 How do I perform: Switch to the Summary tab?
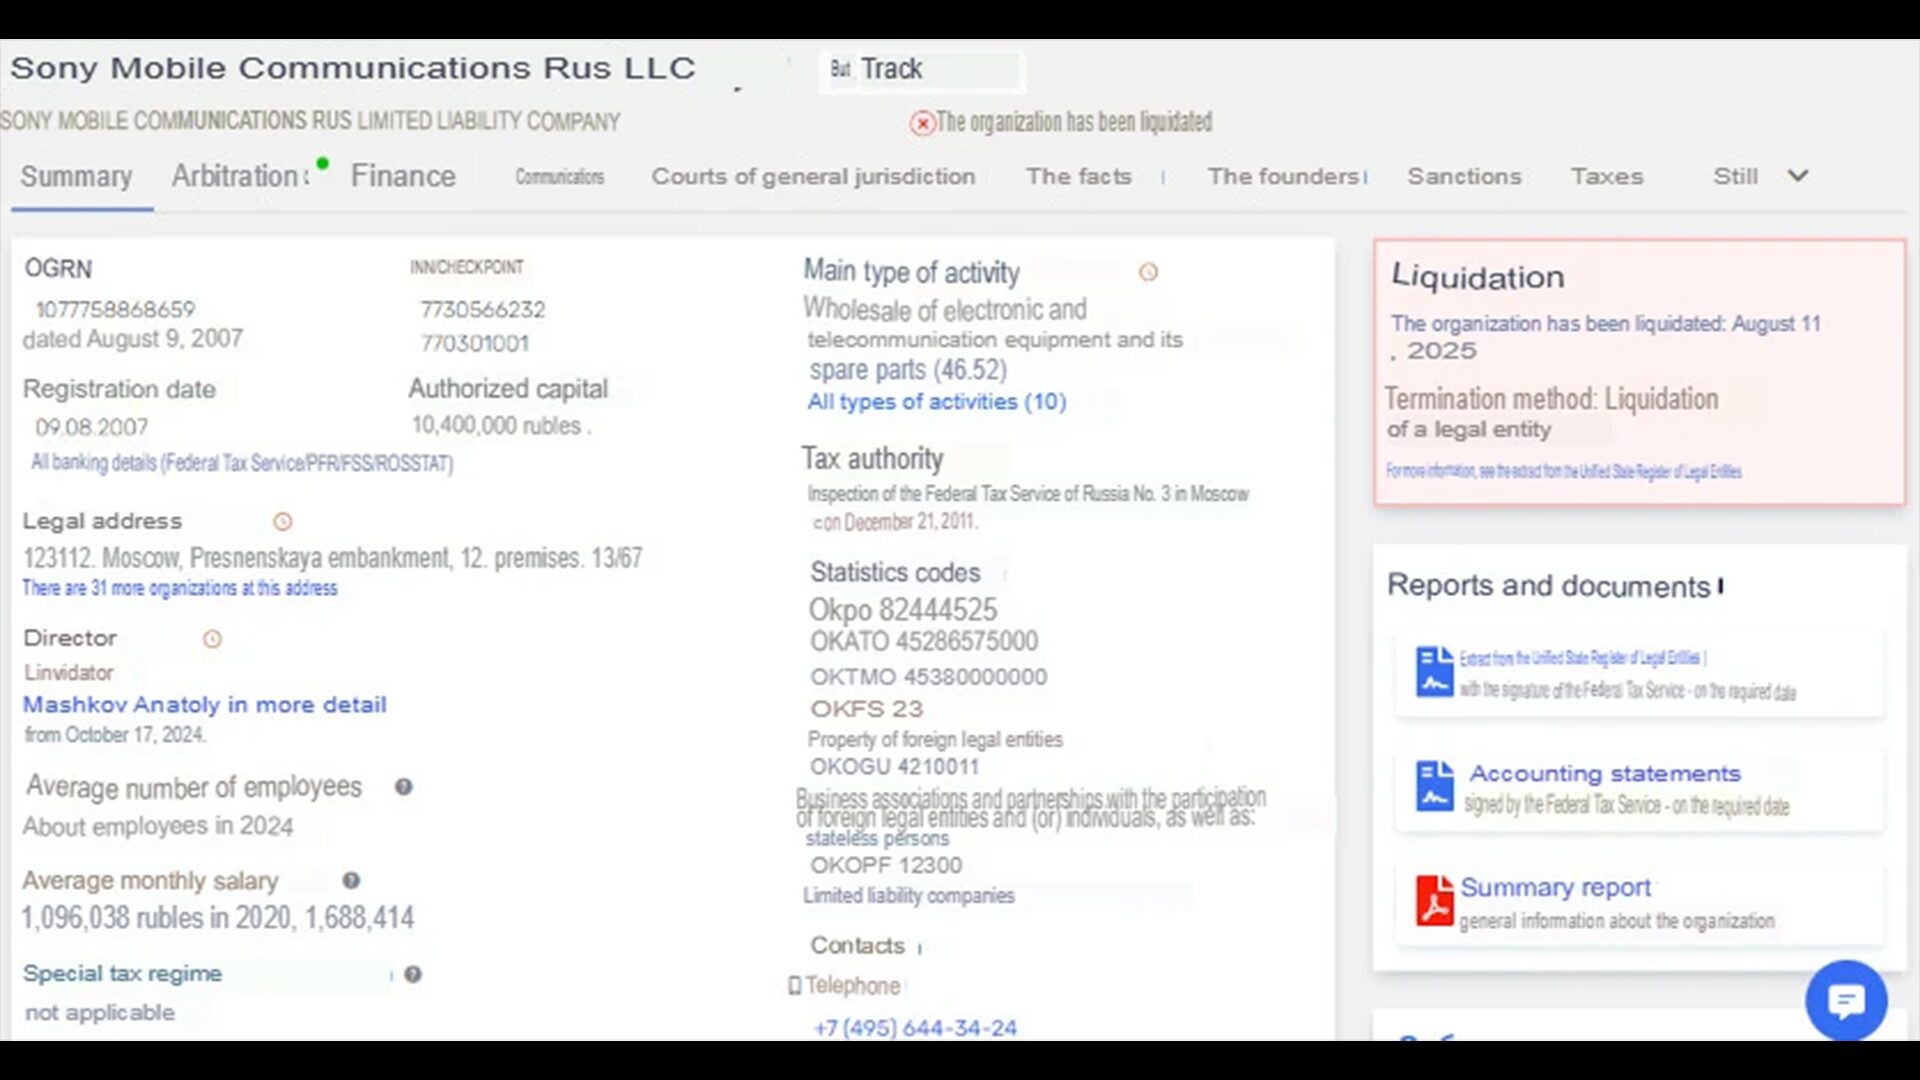click(x=77, y=176)
